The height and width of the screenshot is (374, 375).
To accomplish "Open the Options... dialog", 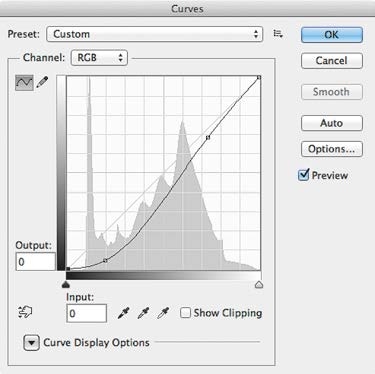I will point(332,149).
